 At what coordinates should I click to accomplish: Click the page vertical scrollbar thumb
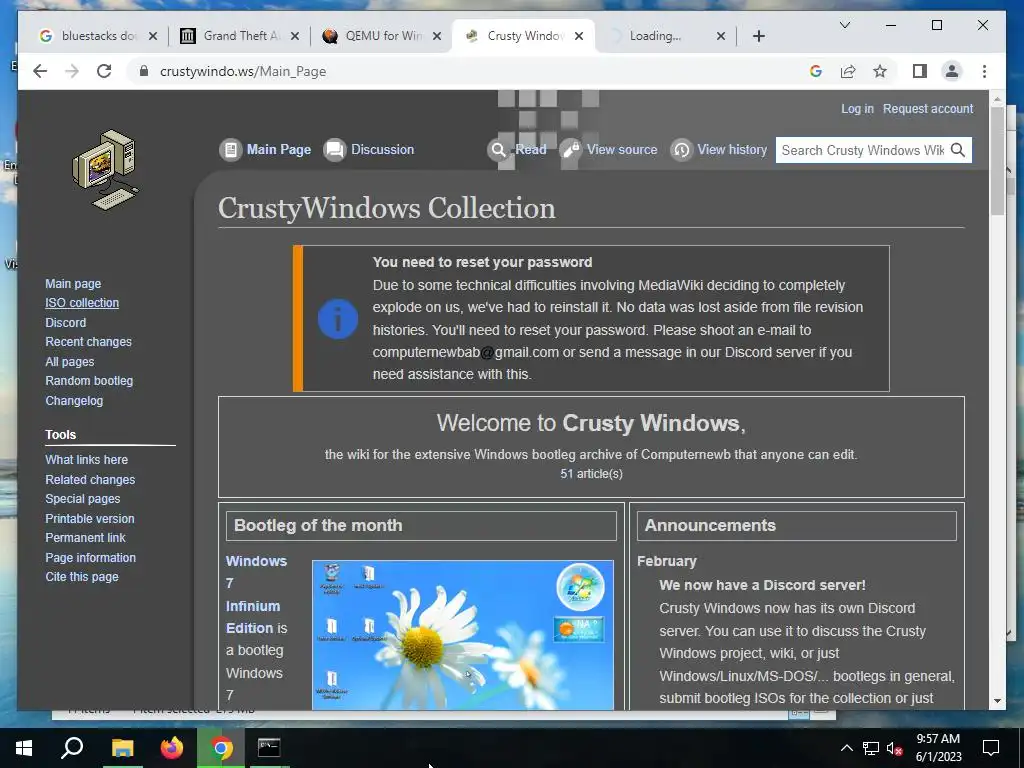[997, 160]
